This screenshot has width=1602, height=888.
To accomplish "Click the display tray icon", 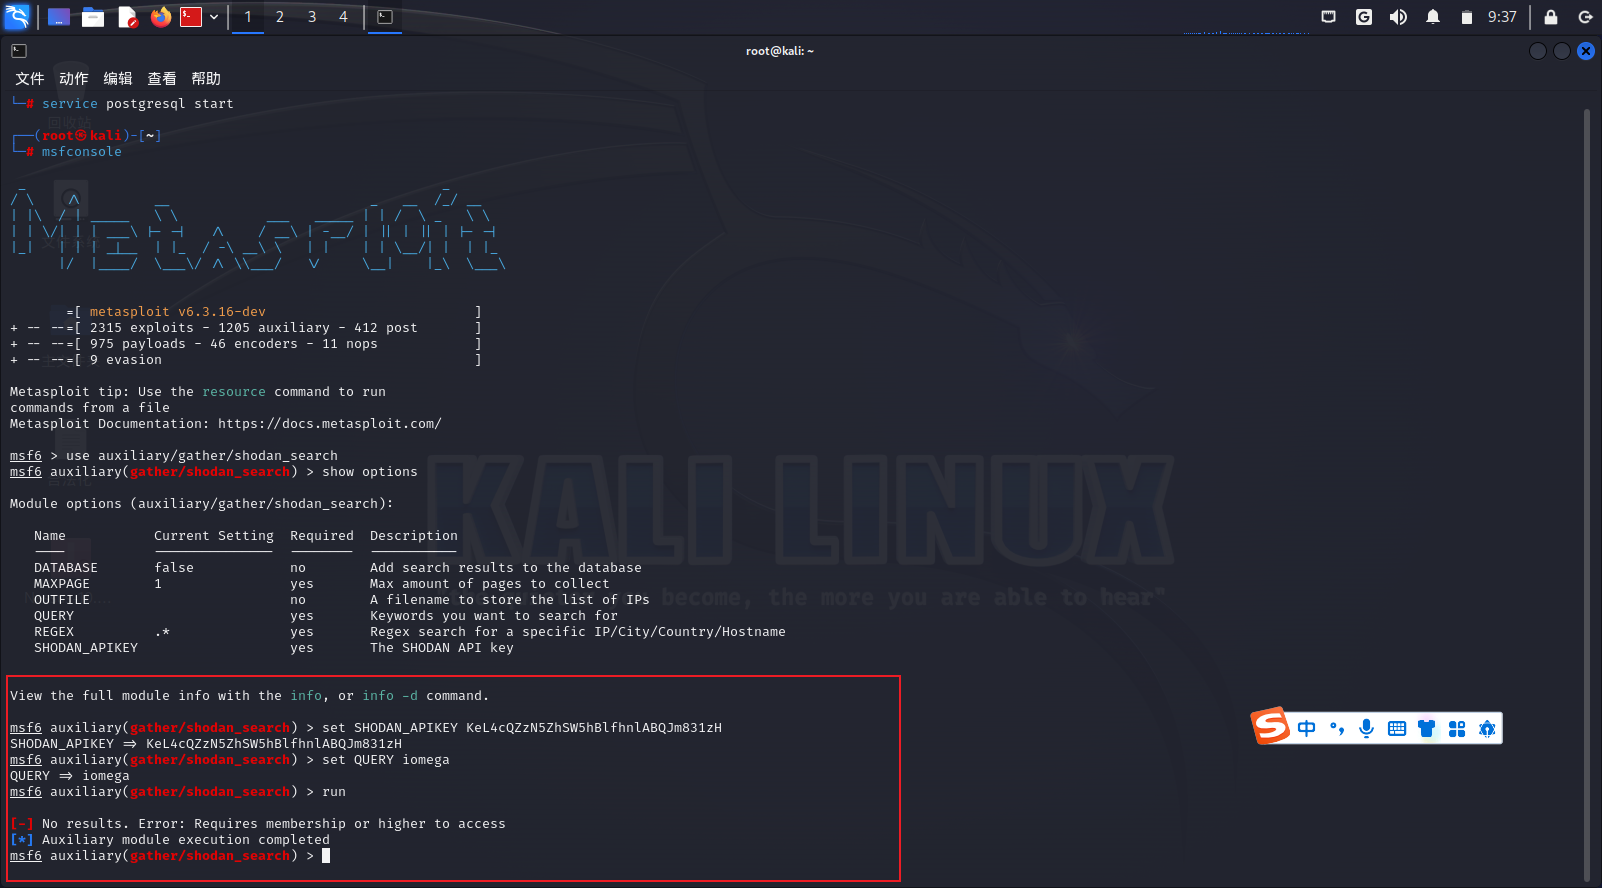I will (1329, 17).
